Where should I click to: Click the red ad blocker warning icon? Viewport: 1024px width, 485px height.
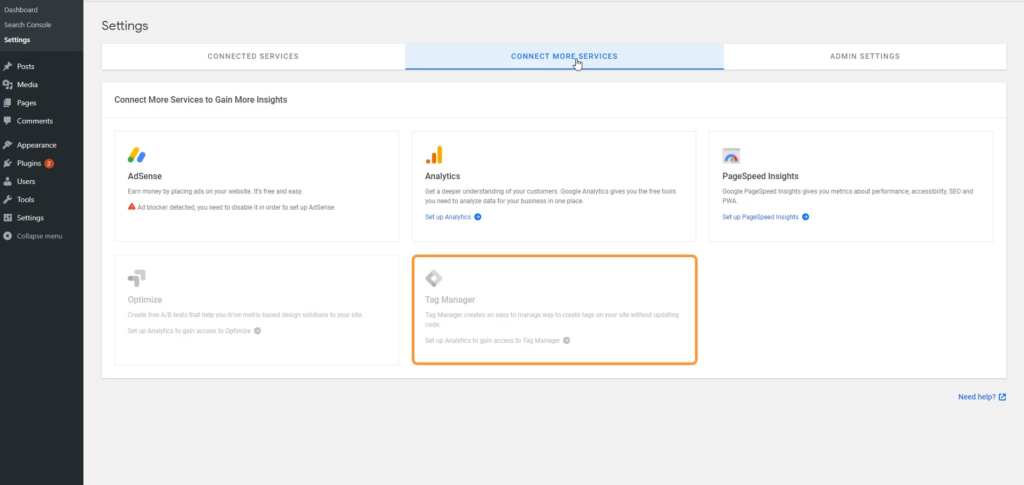[132, 207]
